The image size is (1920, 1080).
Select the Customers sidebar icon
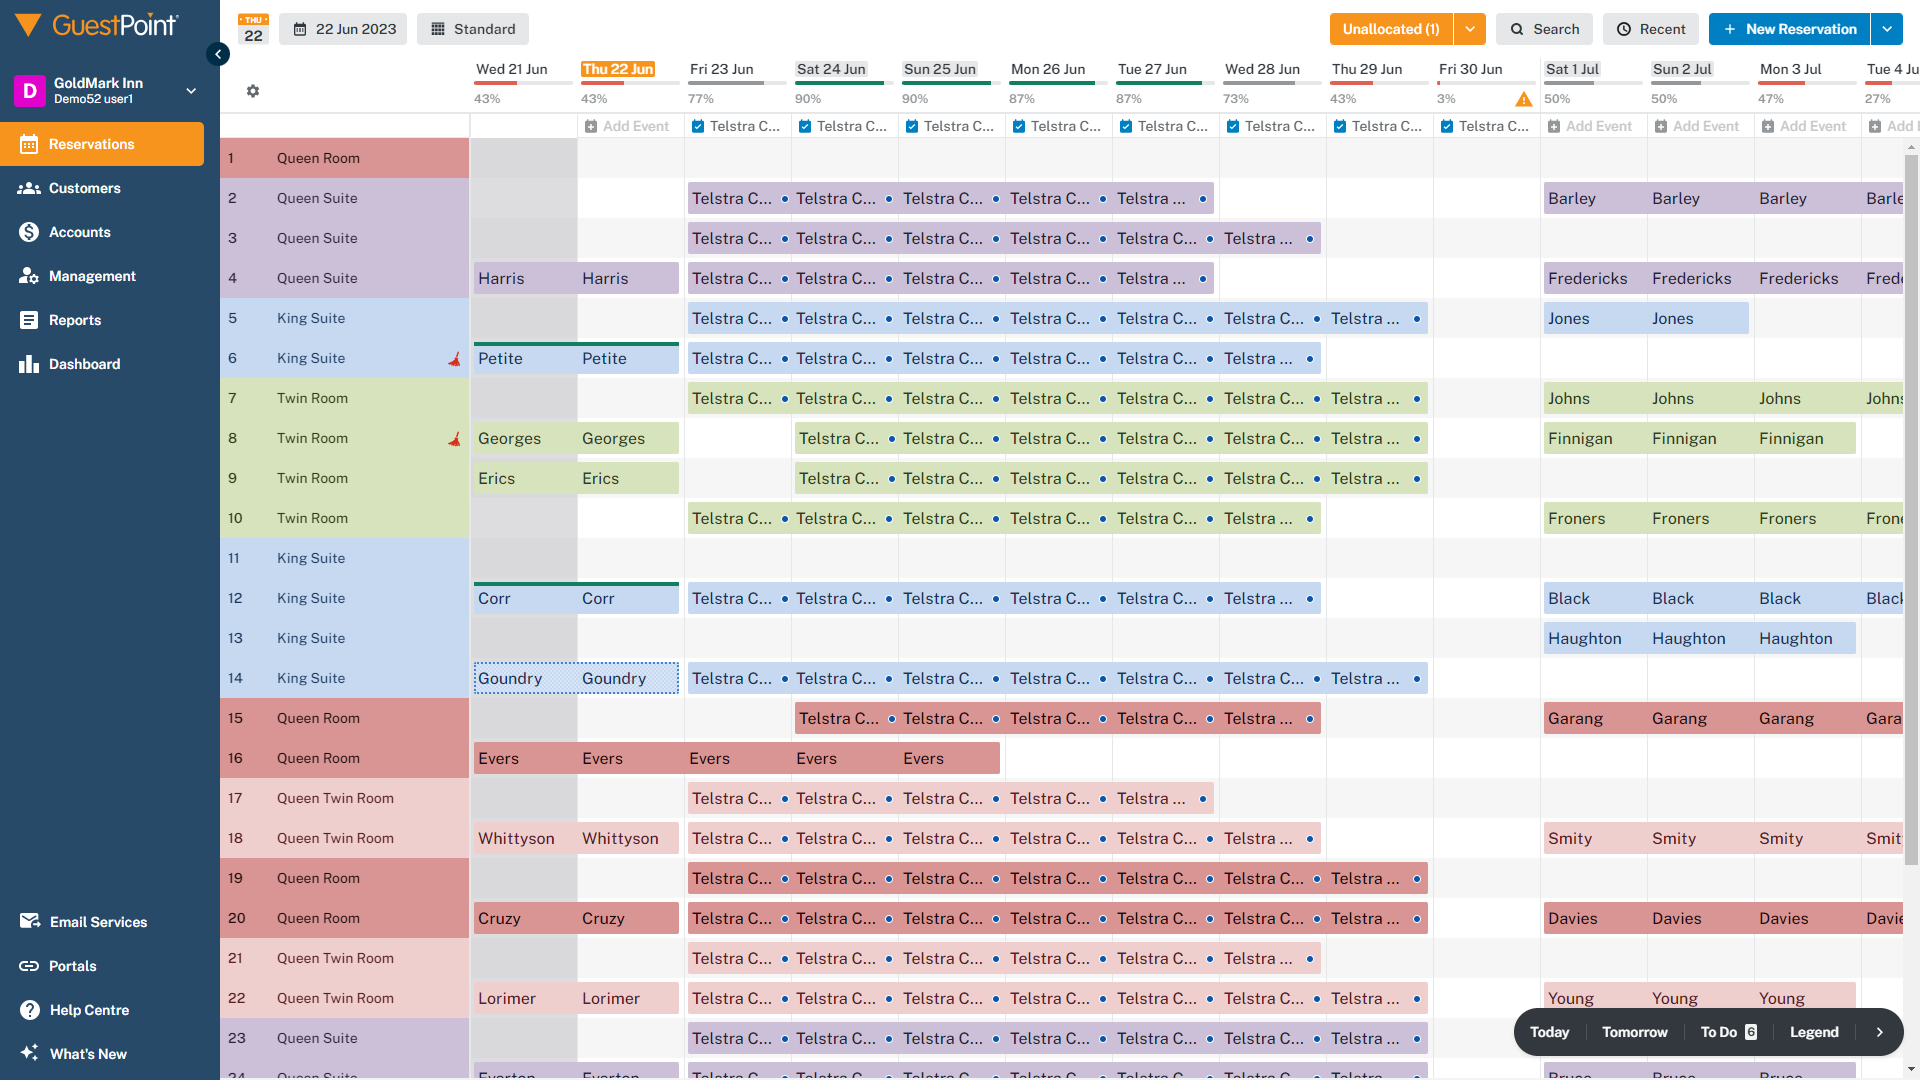pyautogui.click(x=83, y=188)
